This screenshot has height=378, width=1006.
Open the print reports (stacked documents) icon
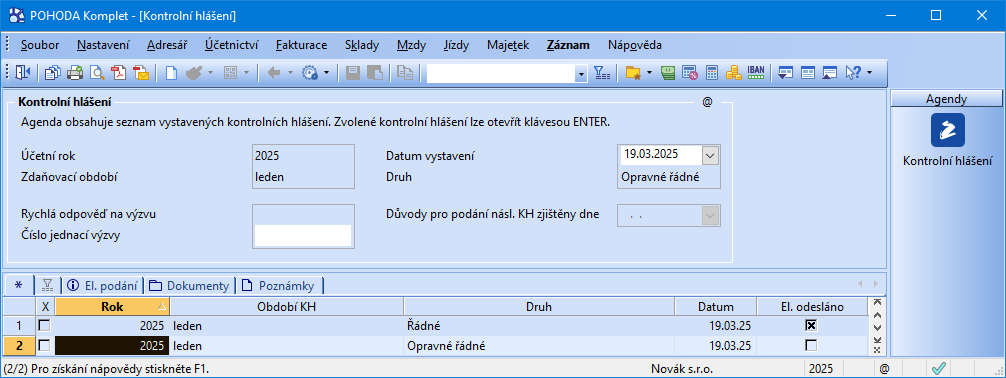point(53,73)
